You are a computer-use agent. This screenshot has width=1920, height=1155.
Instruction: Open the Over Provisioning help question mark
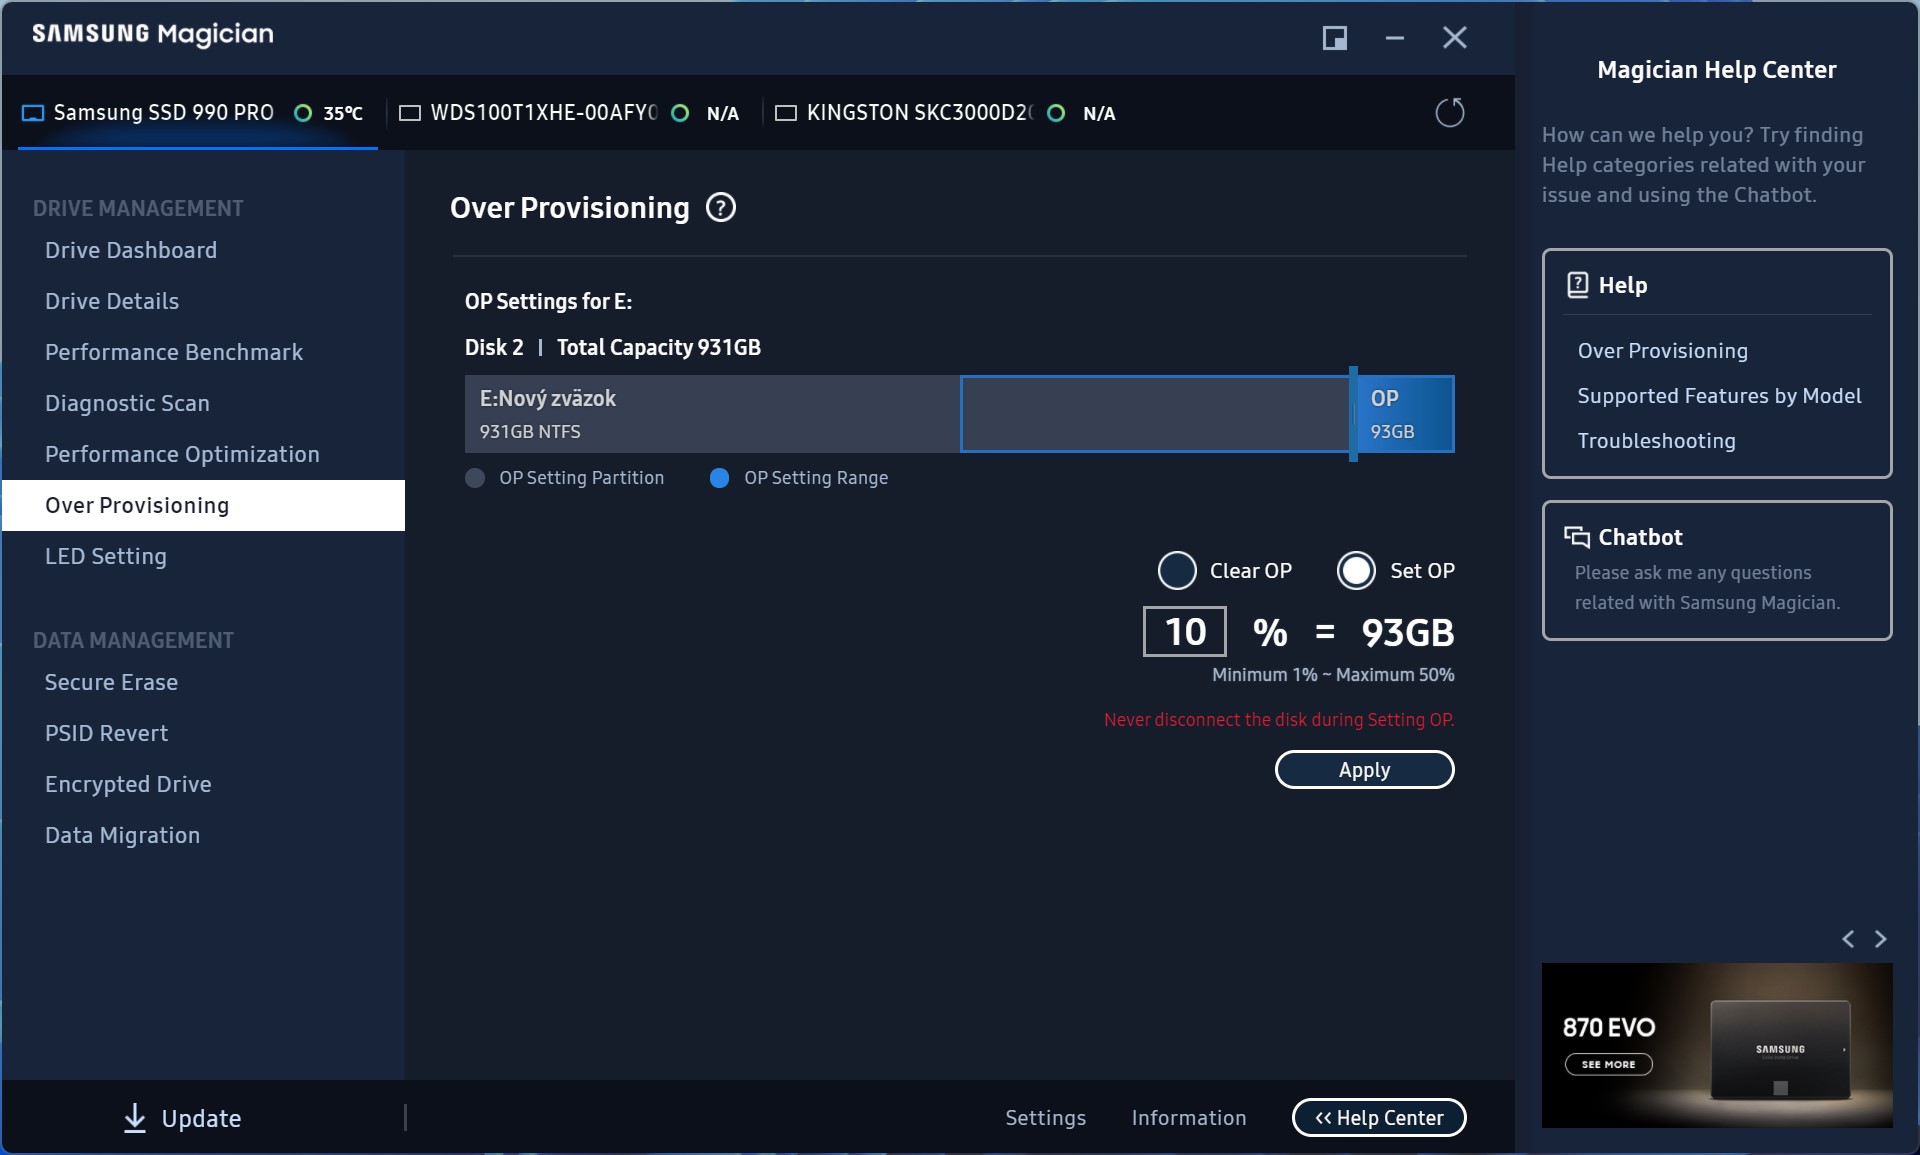pos(720,208)
